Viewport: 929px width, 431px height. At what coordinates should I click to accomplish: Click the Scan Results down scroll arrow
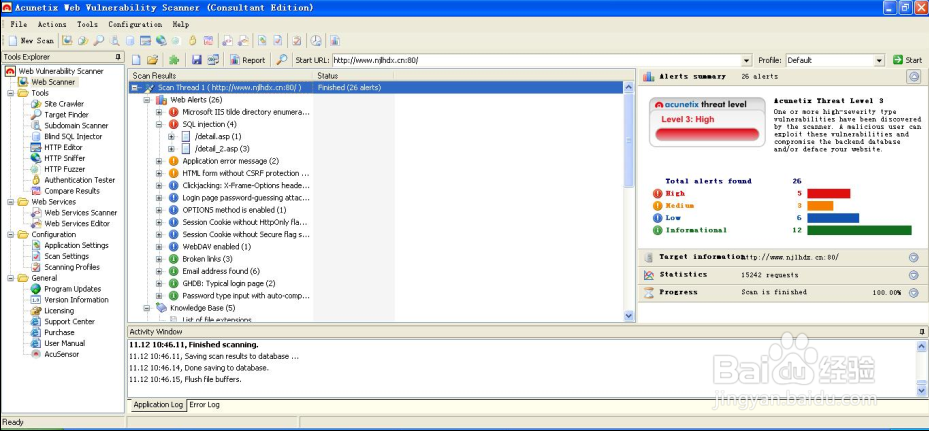pos(629,317)
